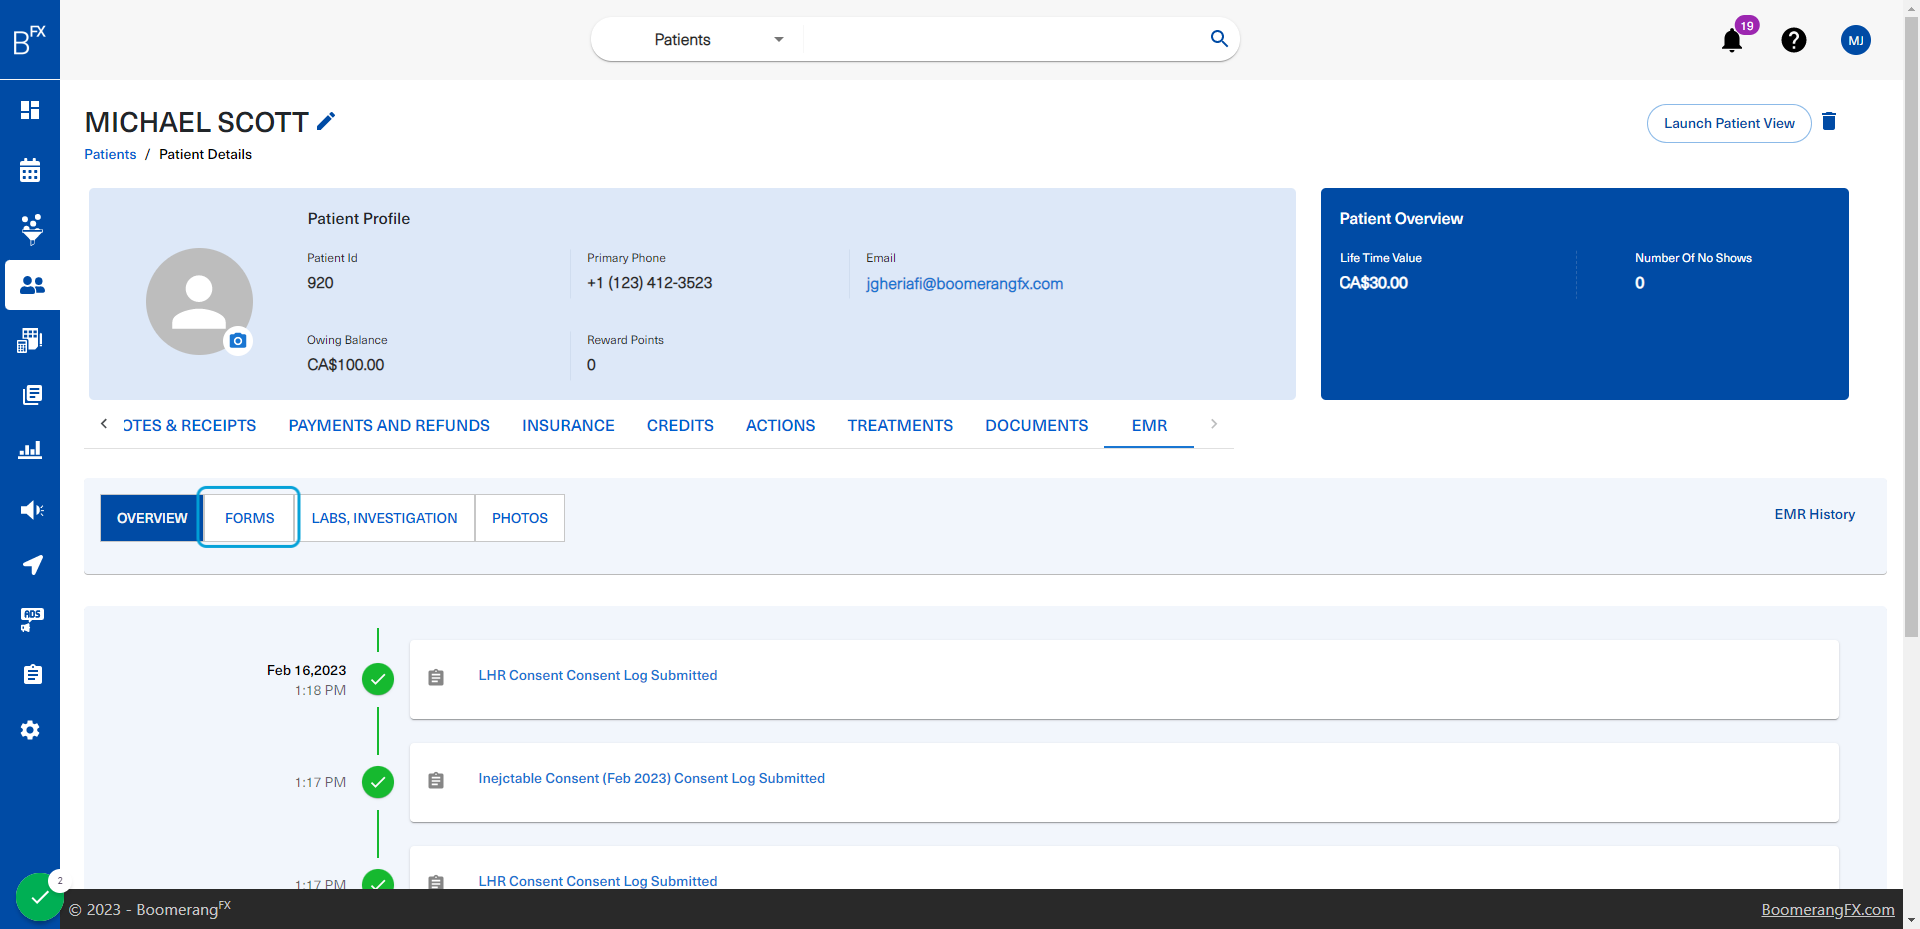
Task: Open the EMR History link
Action: point(1814,514)
